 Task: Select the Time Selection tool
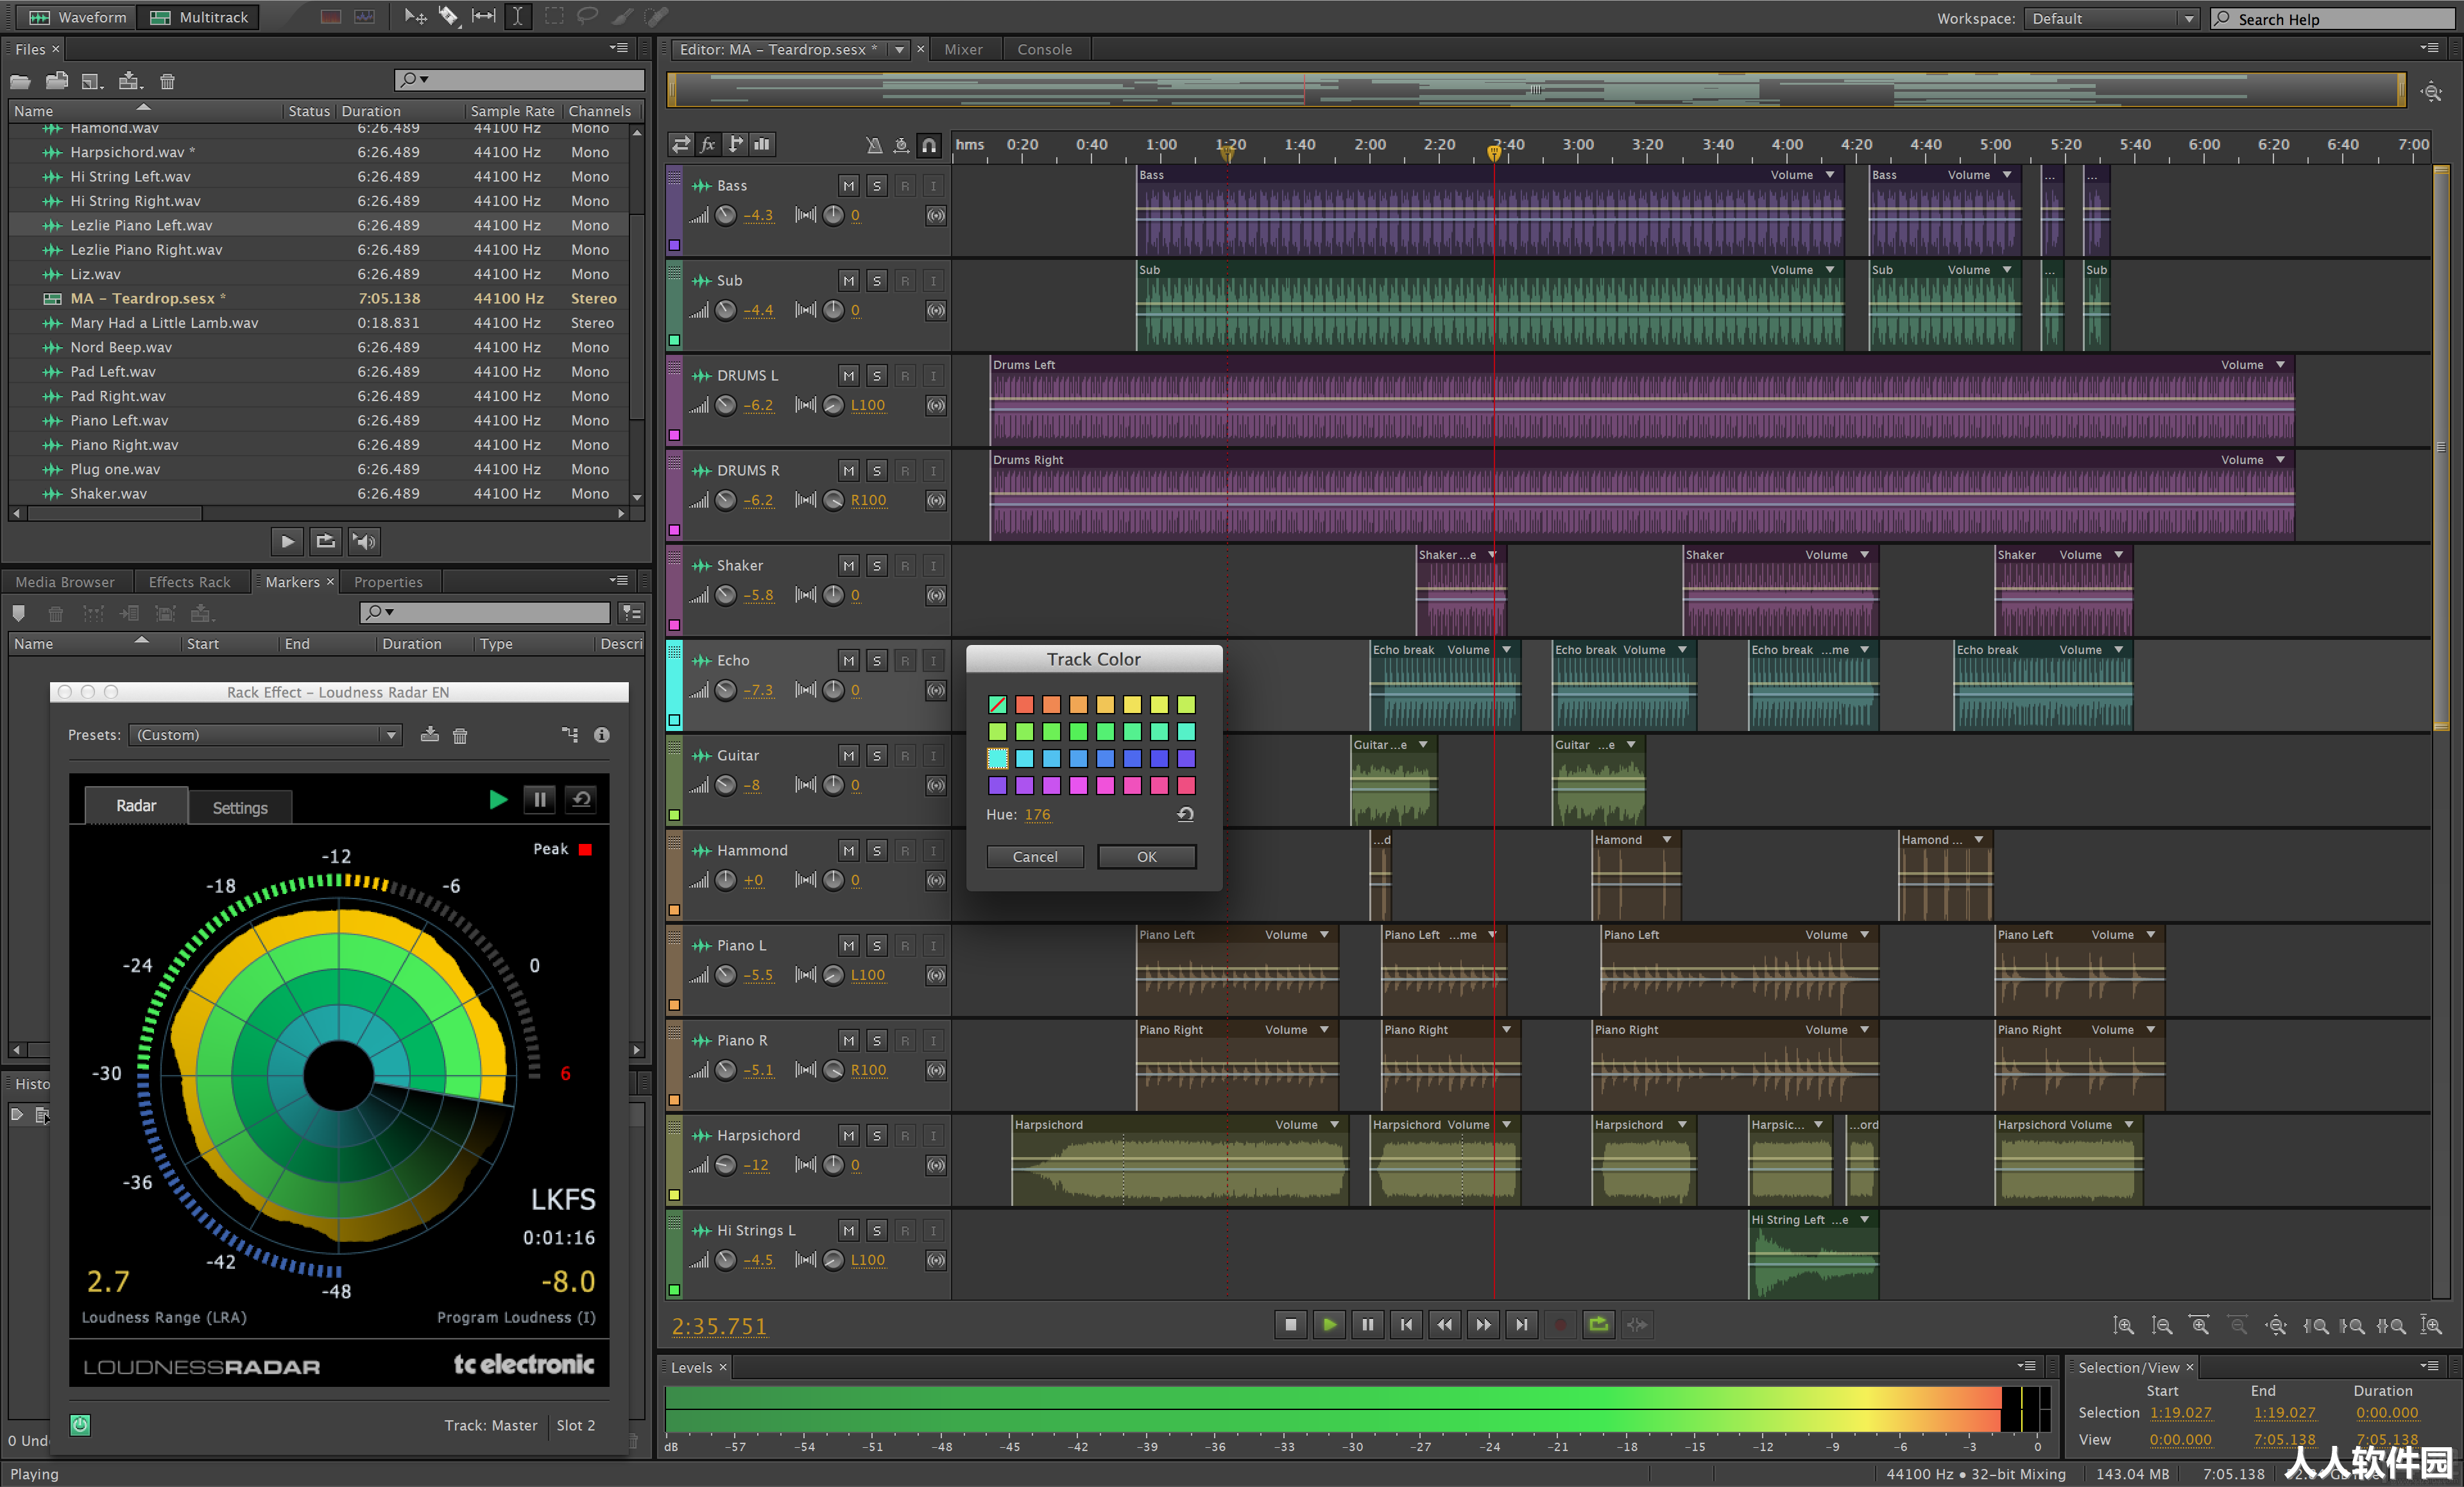518,16
